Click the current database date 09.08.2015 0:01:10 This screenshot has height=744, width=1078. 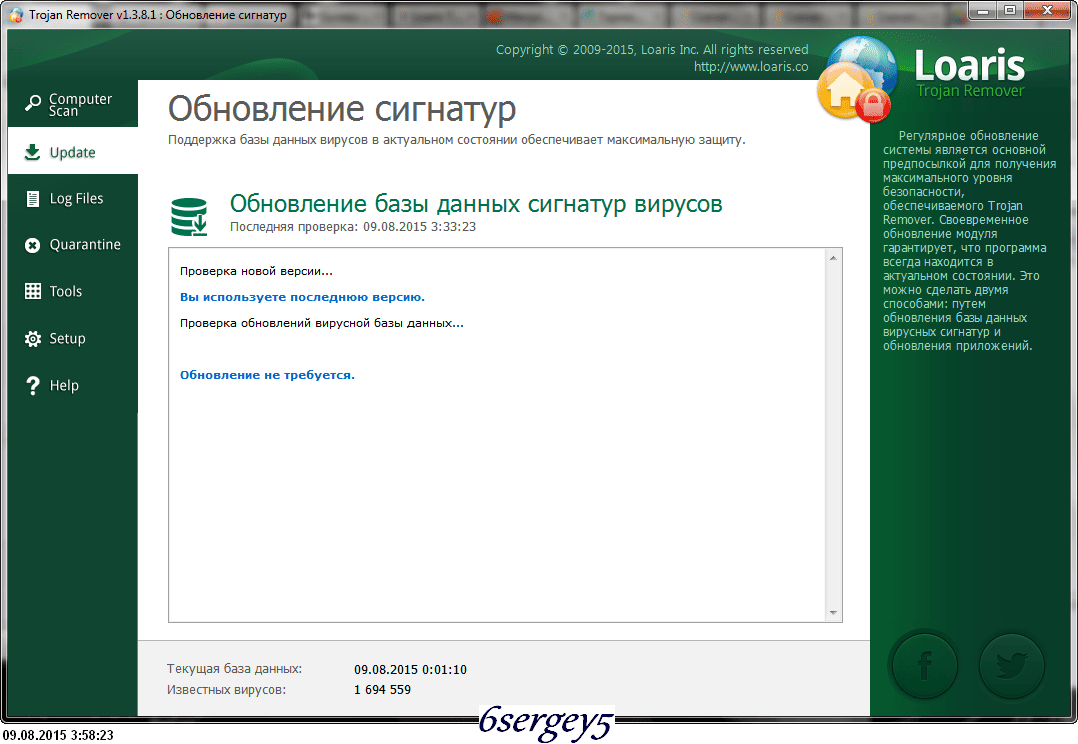click(410, 669)
